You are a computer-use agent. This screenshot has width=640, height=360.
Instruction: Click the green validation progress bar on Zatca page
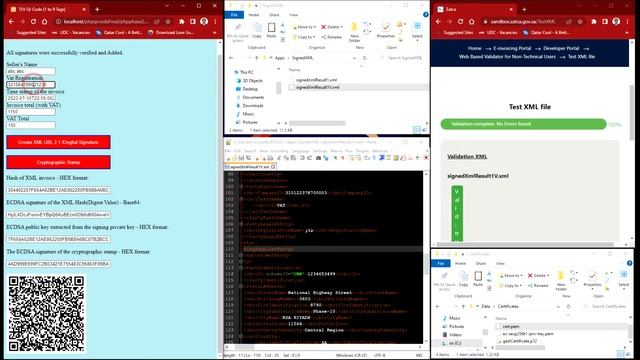tap(524, 124)
